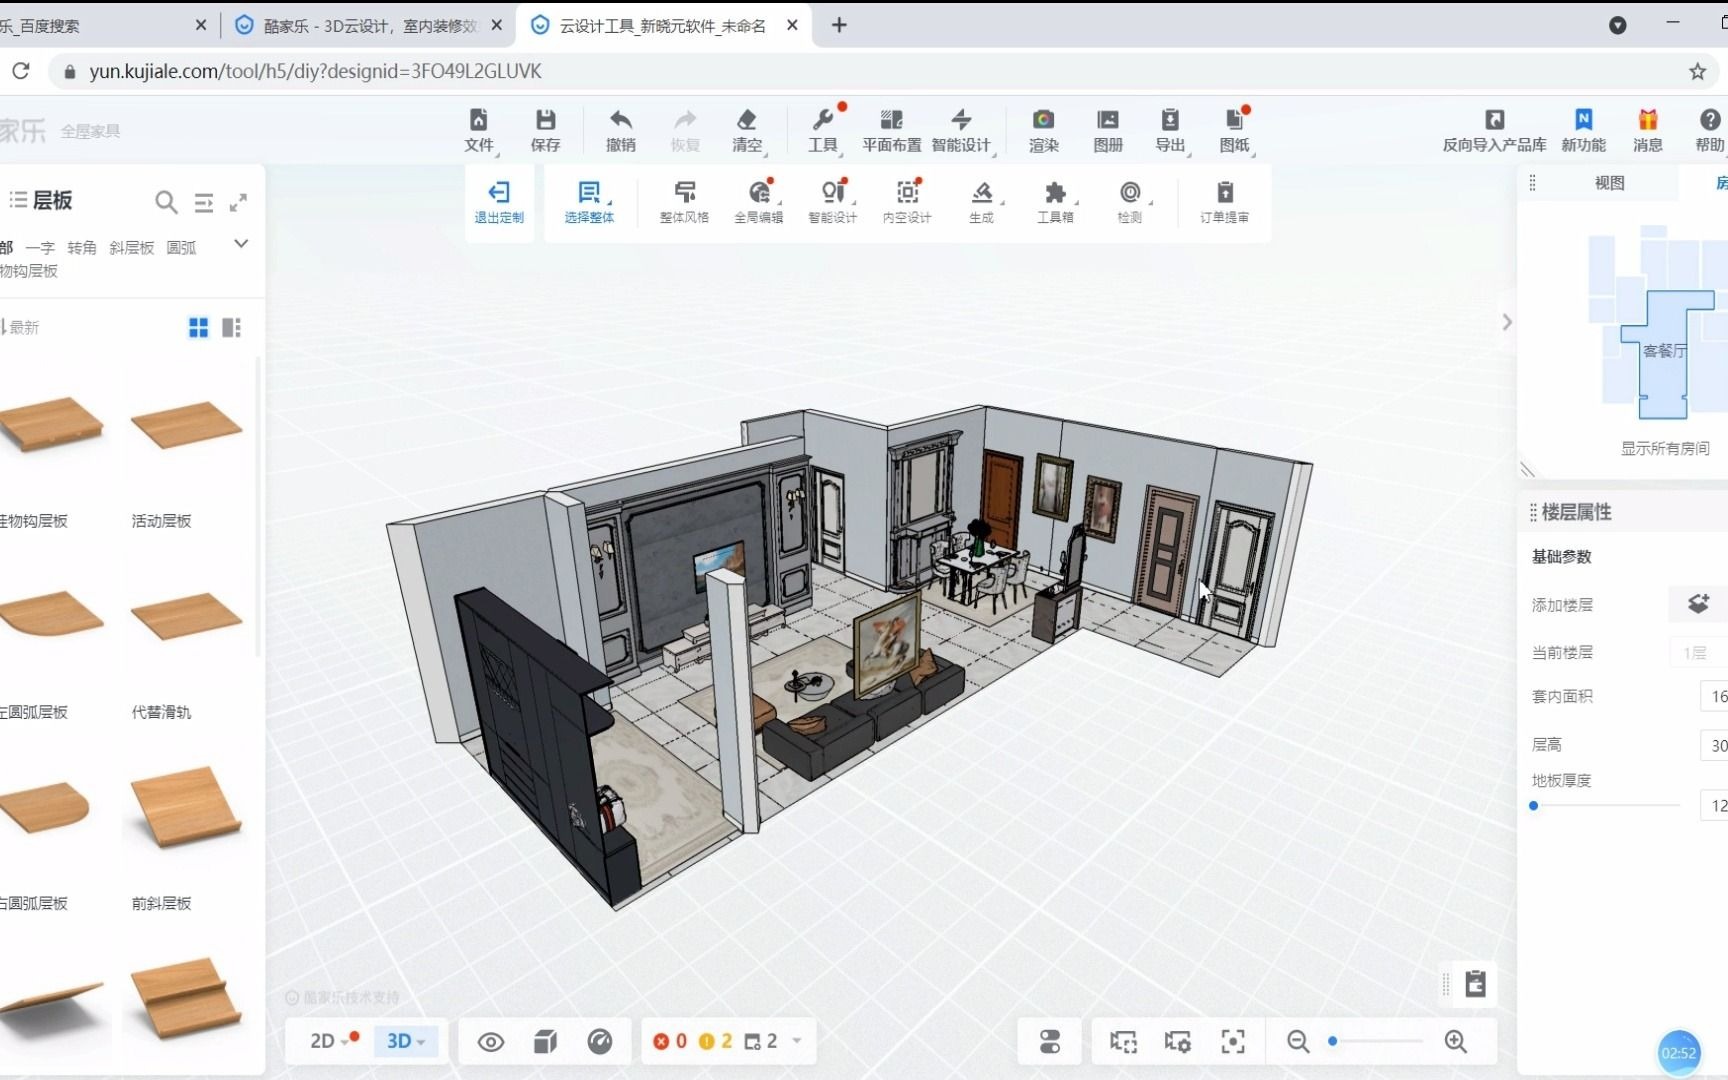Open the 工具箱 toolbox
1728x1080 pixels.
[x=1055, y=202]
